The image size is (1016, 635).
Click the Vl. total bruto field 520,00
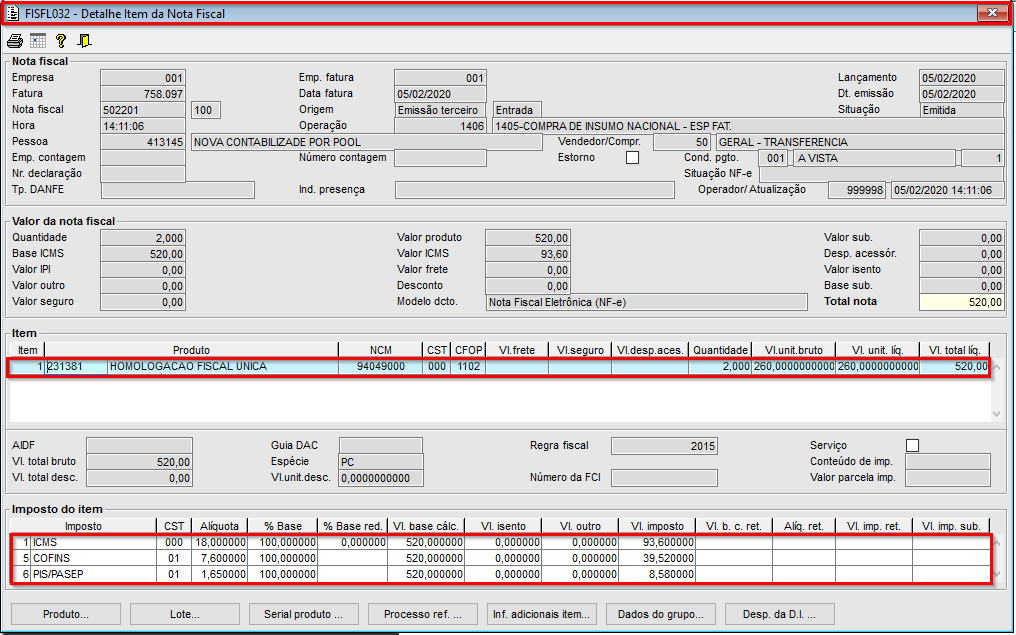click(139, 462)
